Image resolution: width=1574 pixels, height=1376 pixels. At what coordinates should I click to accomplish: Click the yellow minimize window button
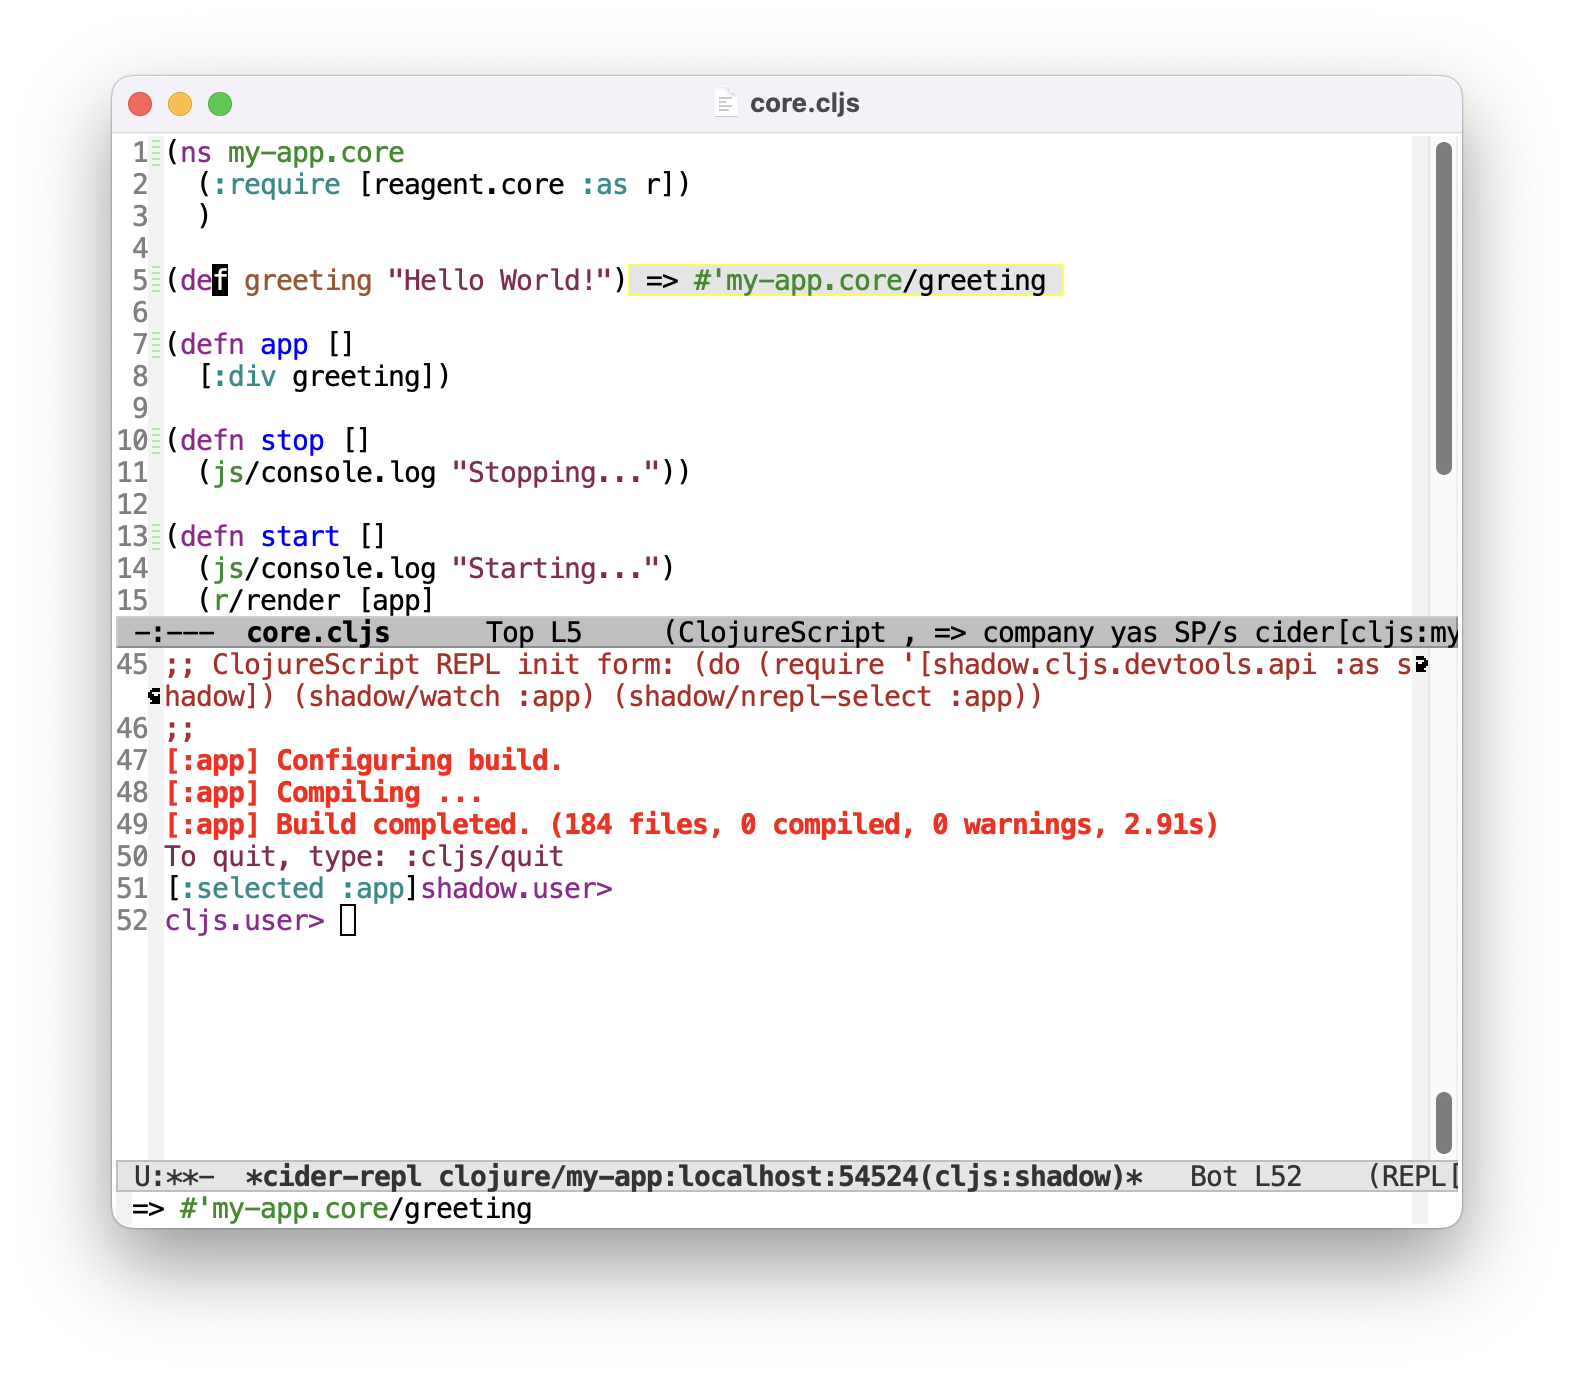tap(180, 104)
